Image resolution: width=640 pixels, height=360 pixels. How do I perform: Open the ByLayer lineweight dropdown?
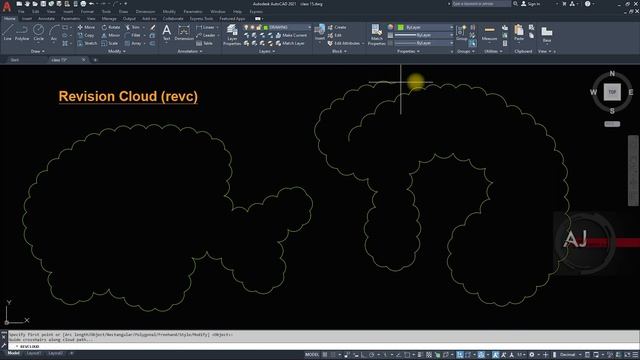coord(424,35)
